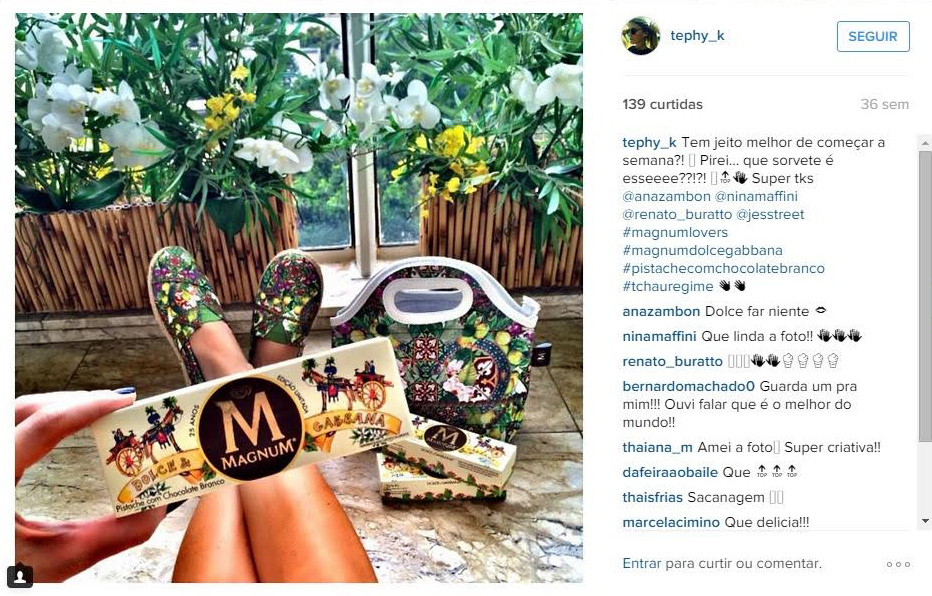The image size is (932, 596).
Task: Click the Magnum ice cream photo
Action: [x=299, y=298]
